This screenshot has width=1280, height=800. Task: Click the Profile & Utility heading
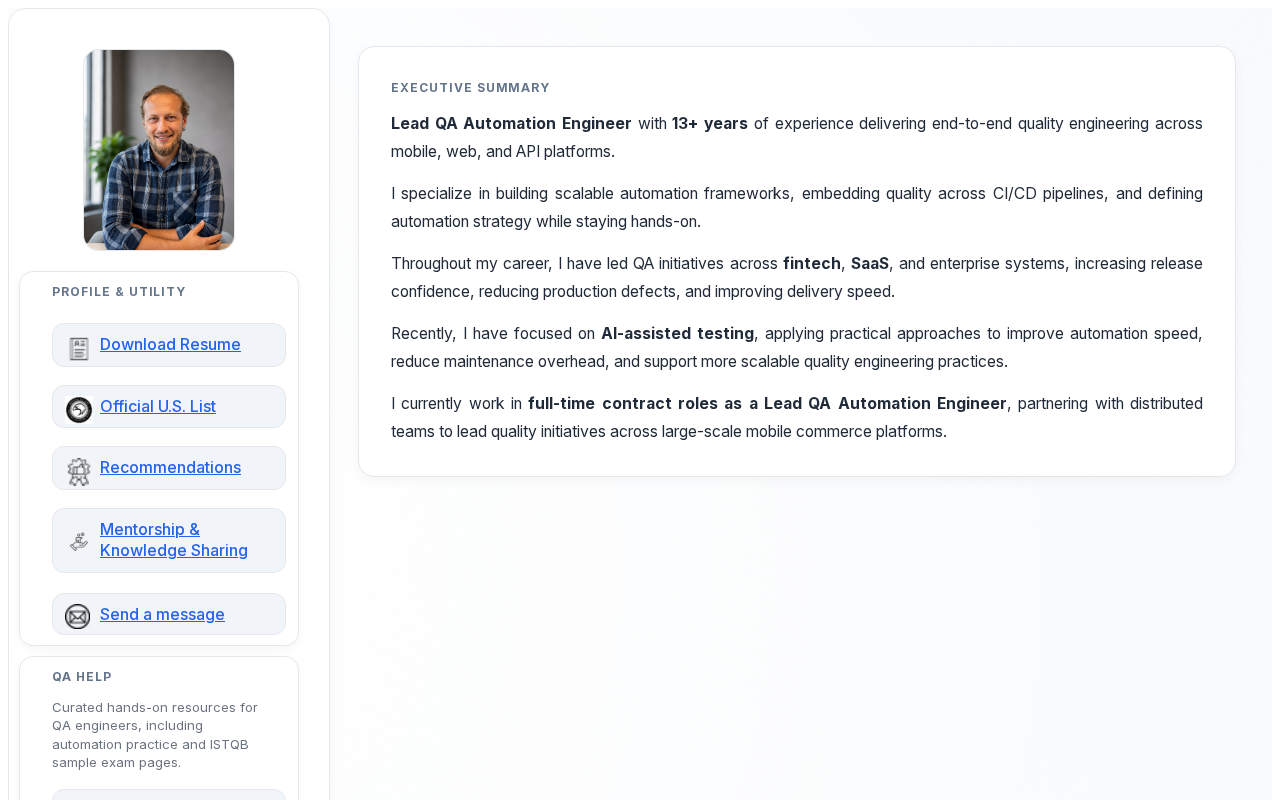tap(119, 292)
